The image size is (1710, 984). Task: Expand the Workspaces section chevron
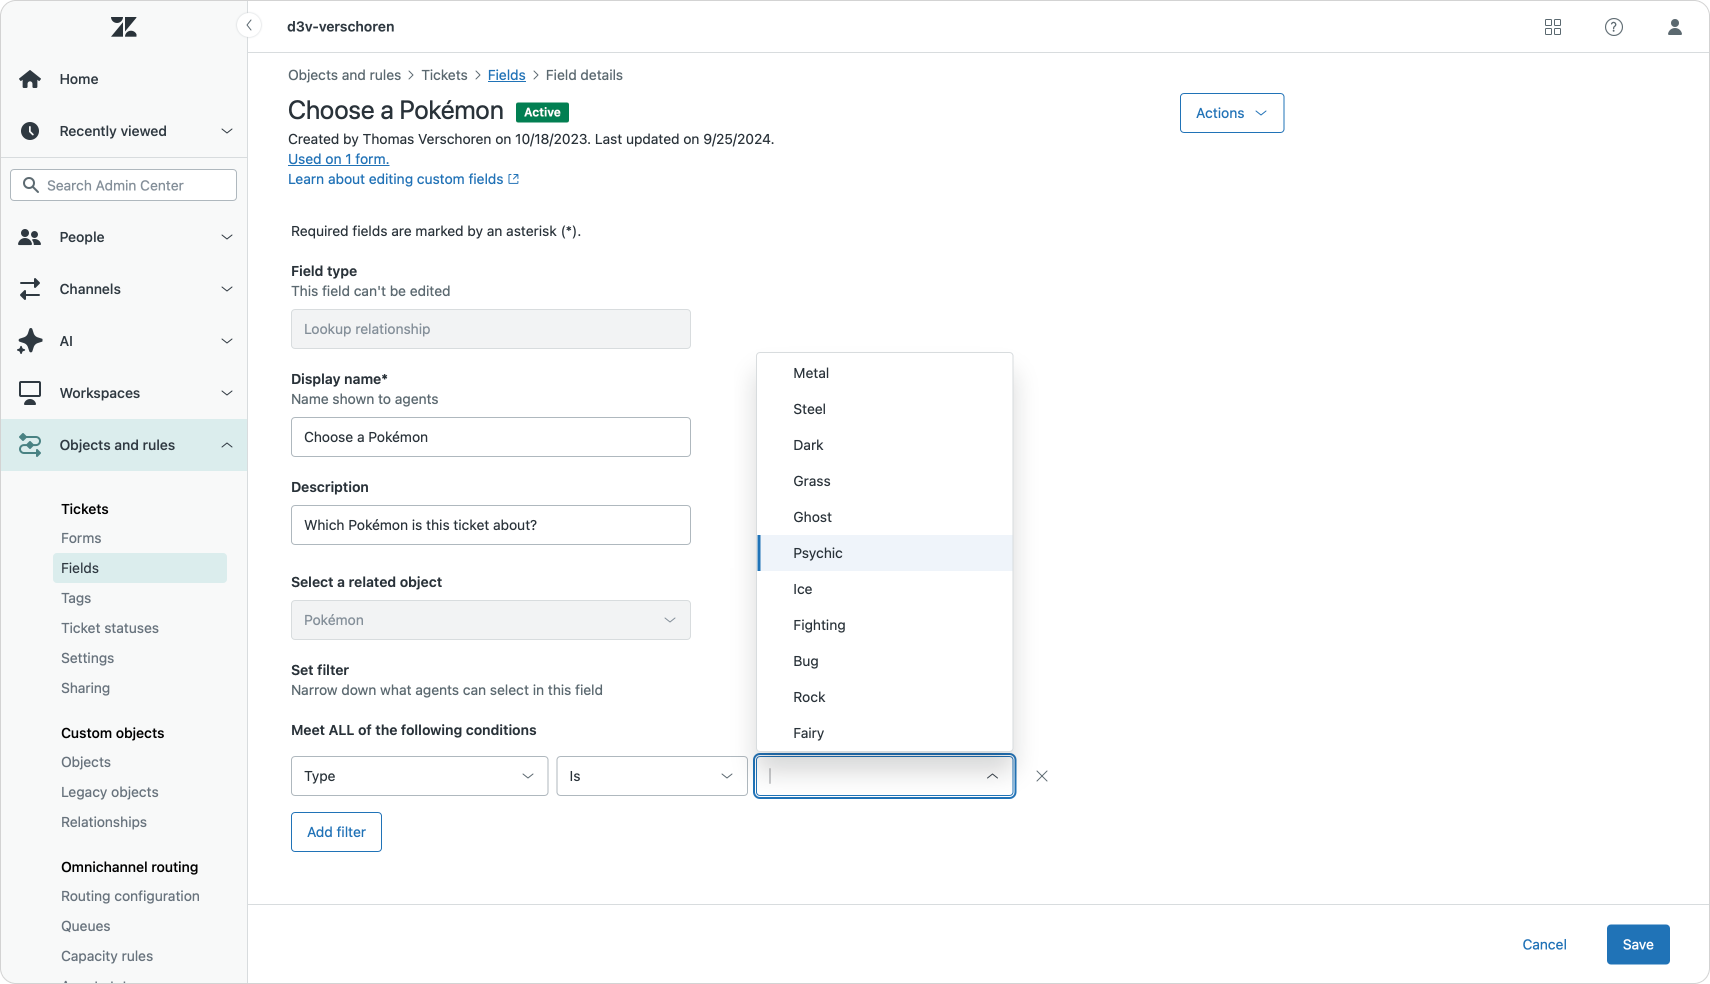coord(227,393)
